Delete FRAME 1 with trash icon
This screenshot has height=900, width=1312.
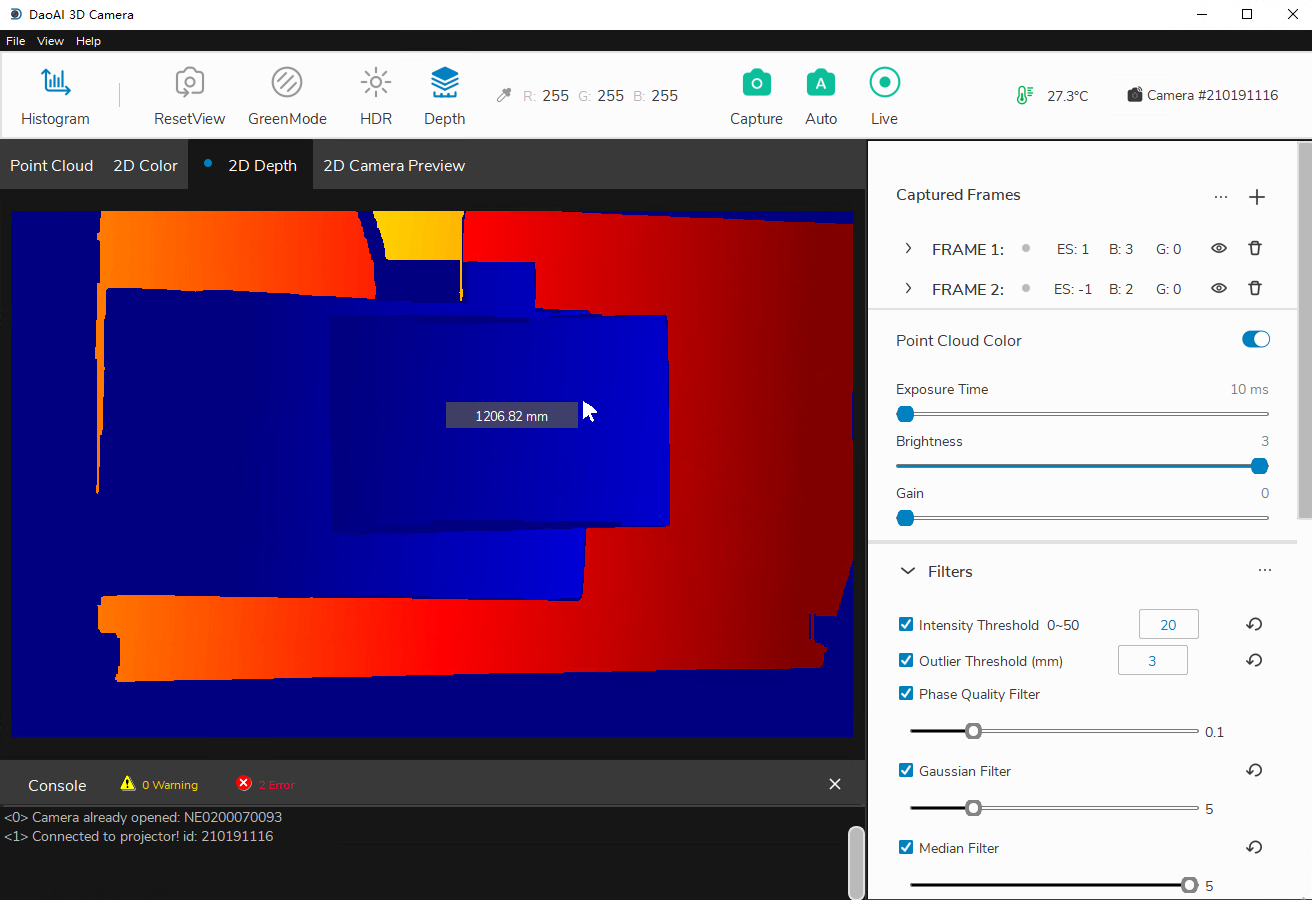tap(1255, 249)
